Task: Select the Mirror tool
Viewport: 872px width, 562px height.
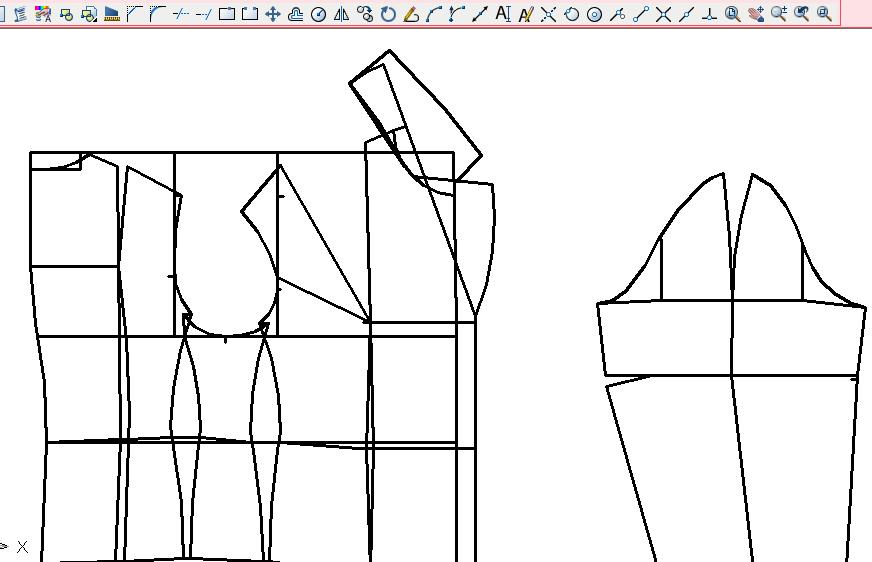Action: (x=341, y=14)
